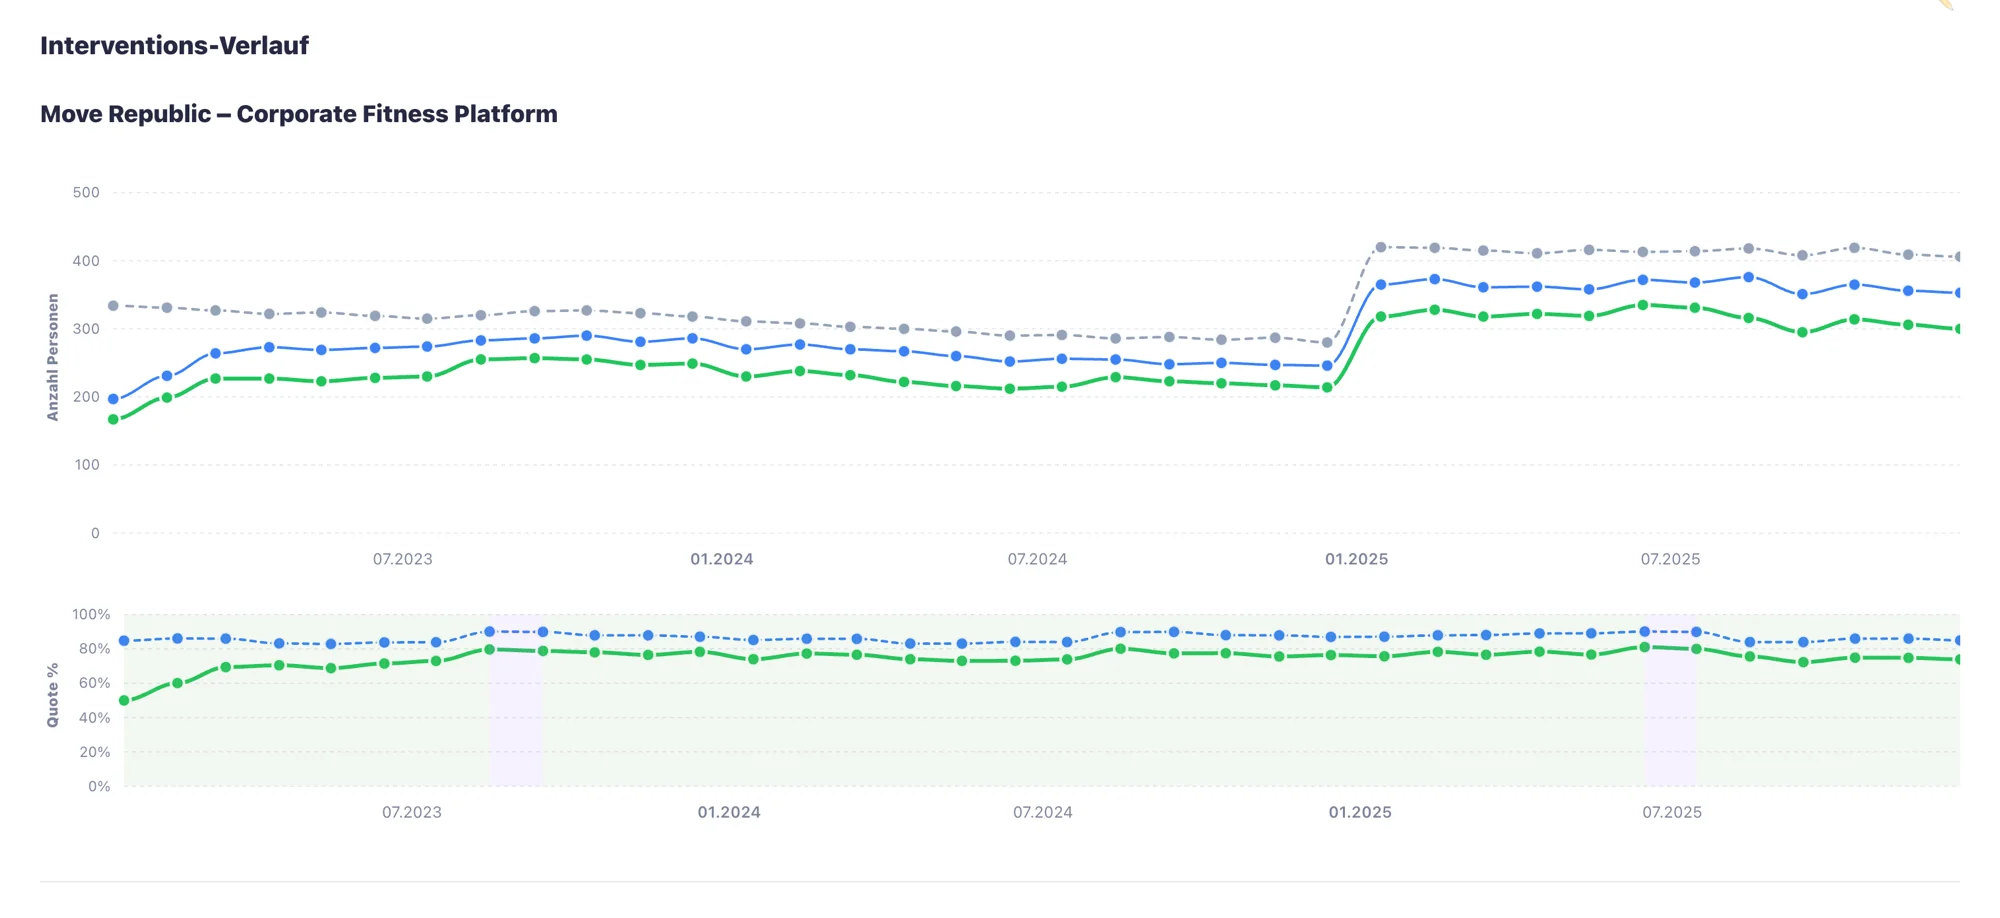
Task: Click the 07.2023 label under the Quote % chart
Action: pyautogui.click(x=411, y=812)
